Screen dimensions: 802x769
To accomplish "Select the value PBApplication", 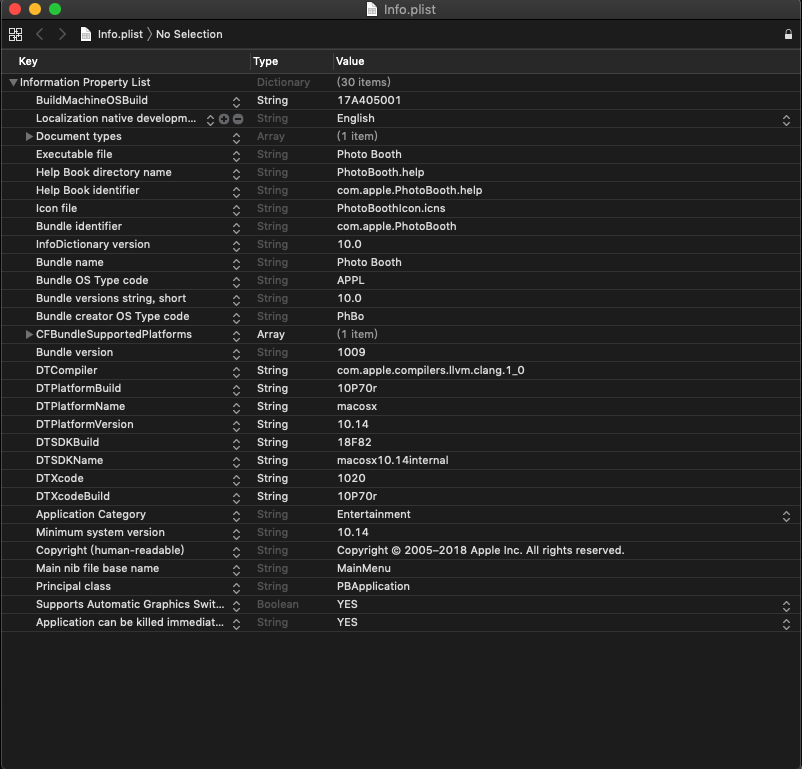I will pos(373,586).
